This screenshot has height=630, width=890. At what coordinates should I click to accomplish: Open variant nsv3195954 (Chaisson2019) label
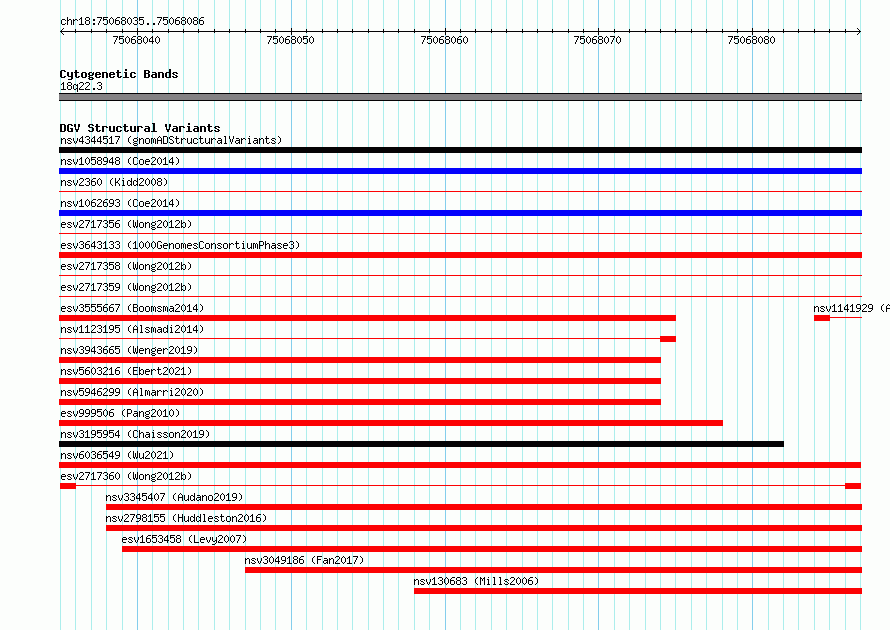point(135,434)
